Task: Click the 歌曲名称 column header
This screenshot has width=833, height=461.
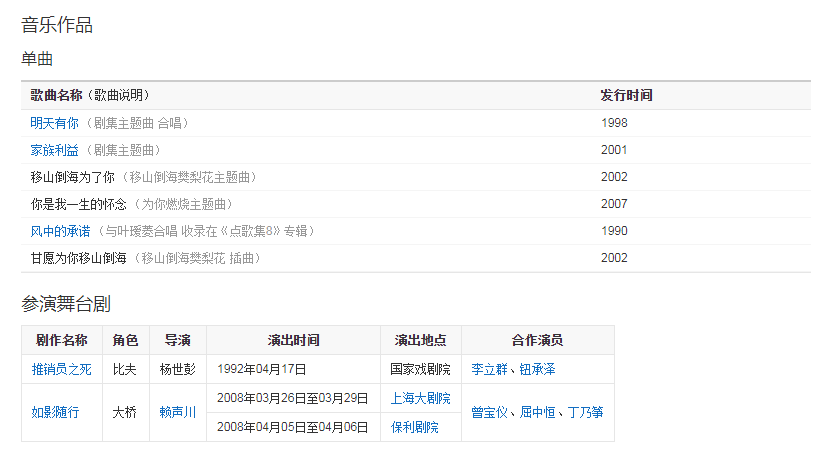Action: pyautogui.click(x=57, y=95)
